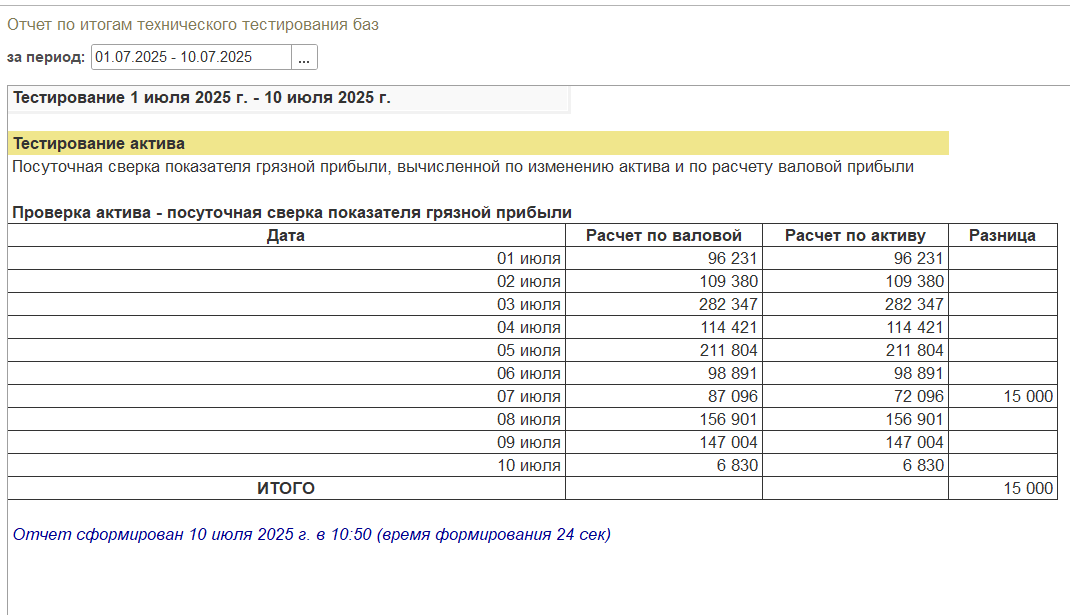Select the '05 июля' date cell
Viewport: 1070px width, 615px height.
[287, 350]
